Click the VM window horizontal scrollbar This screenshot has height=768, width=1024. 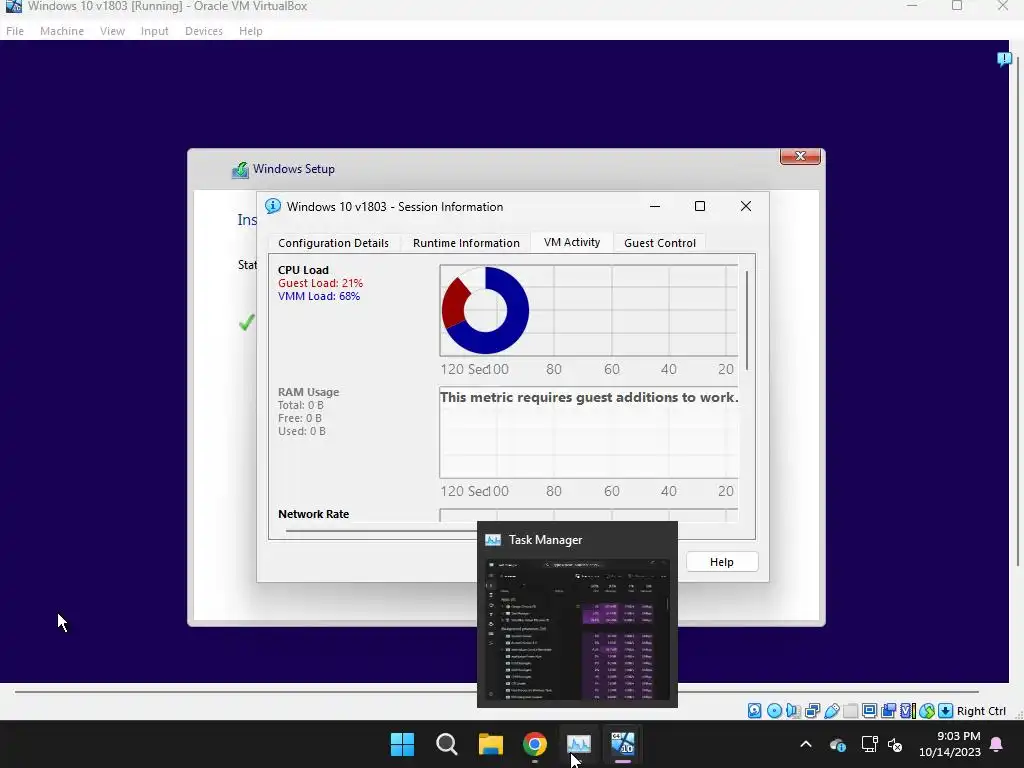[496, 691]
